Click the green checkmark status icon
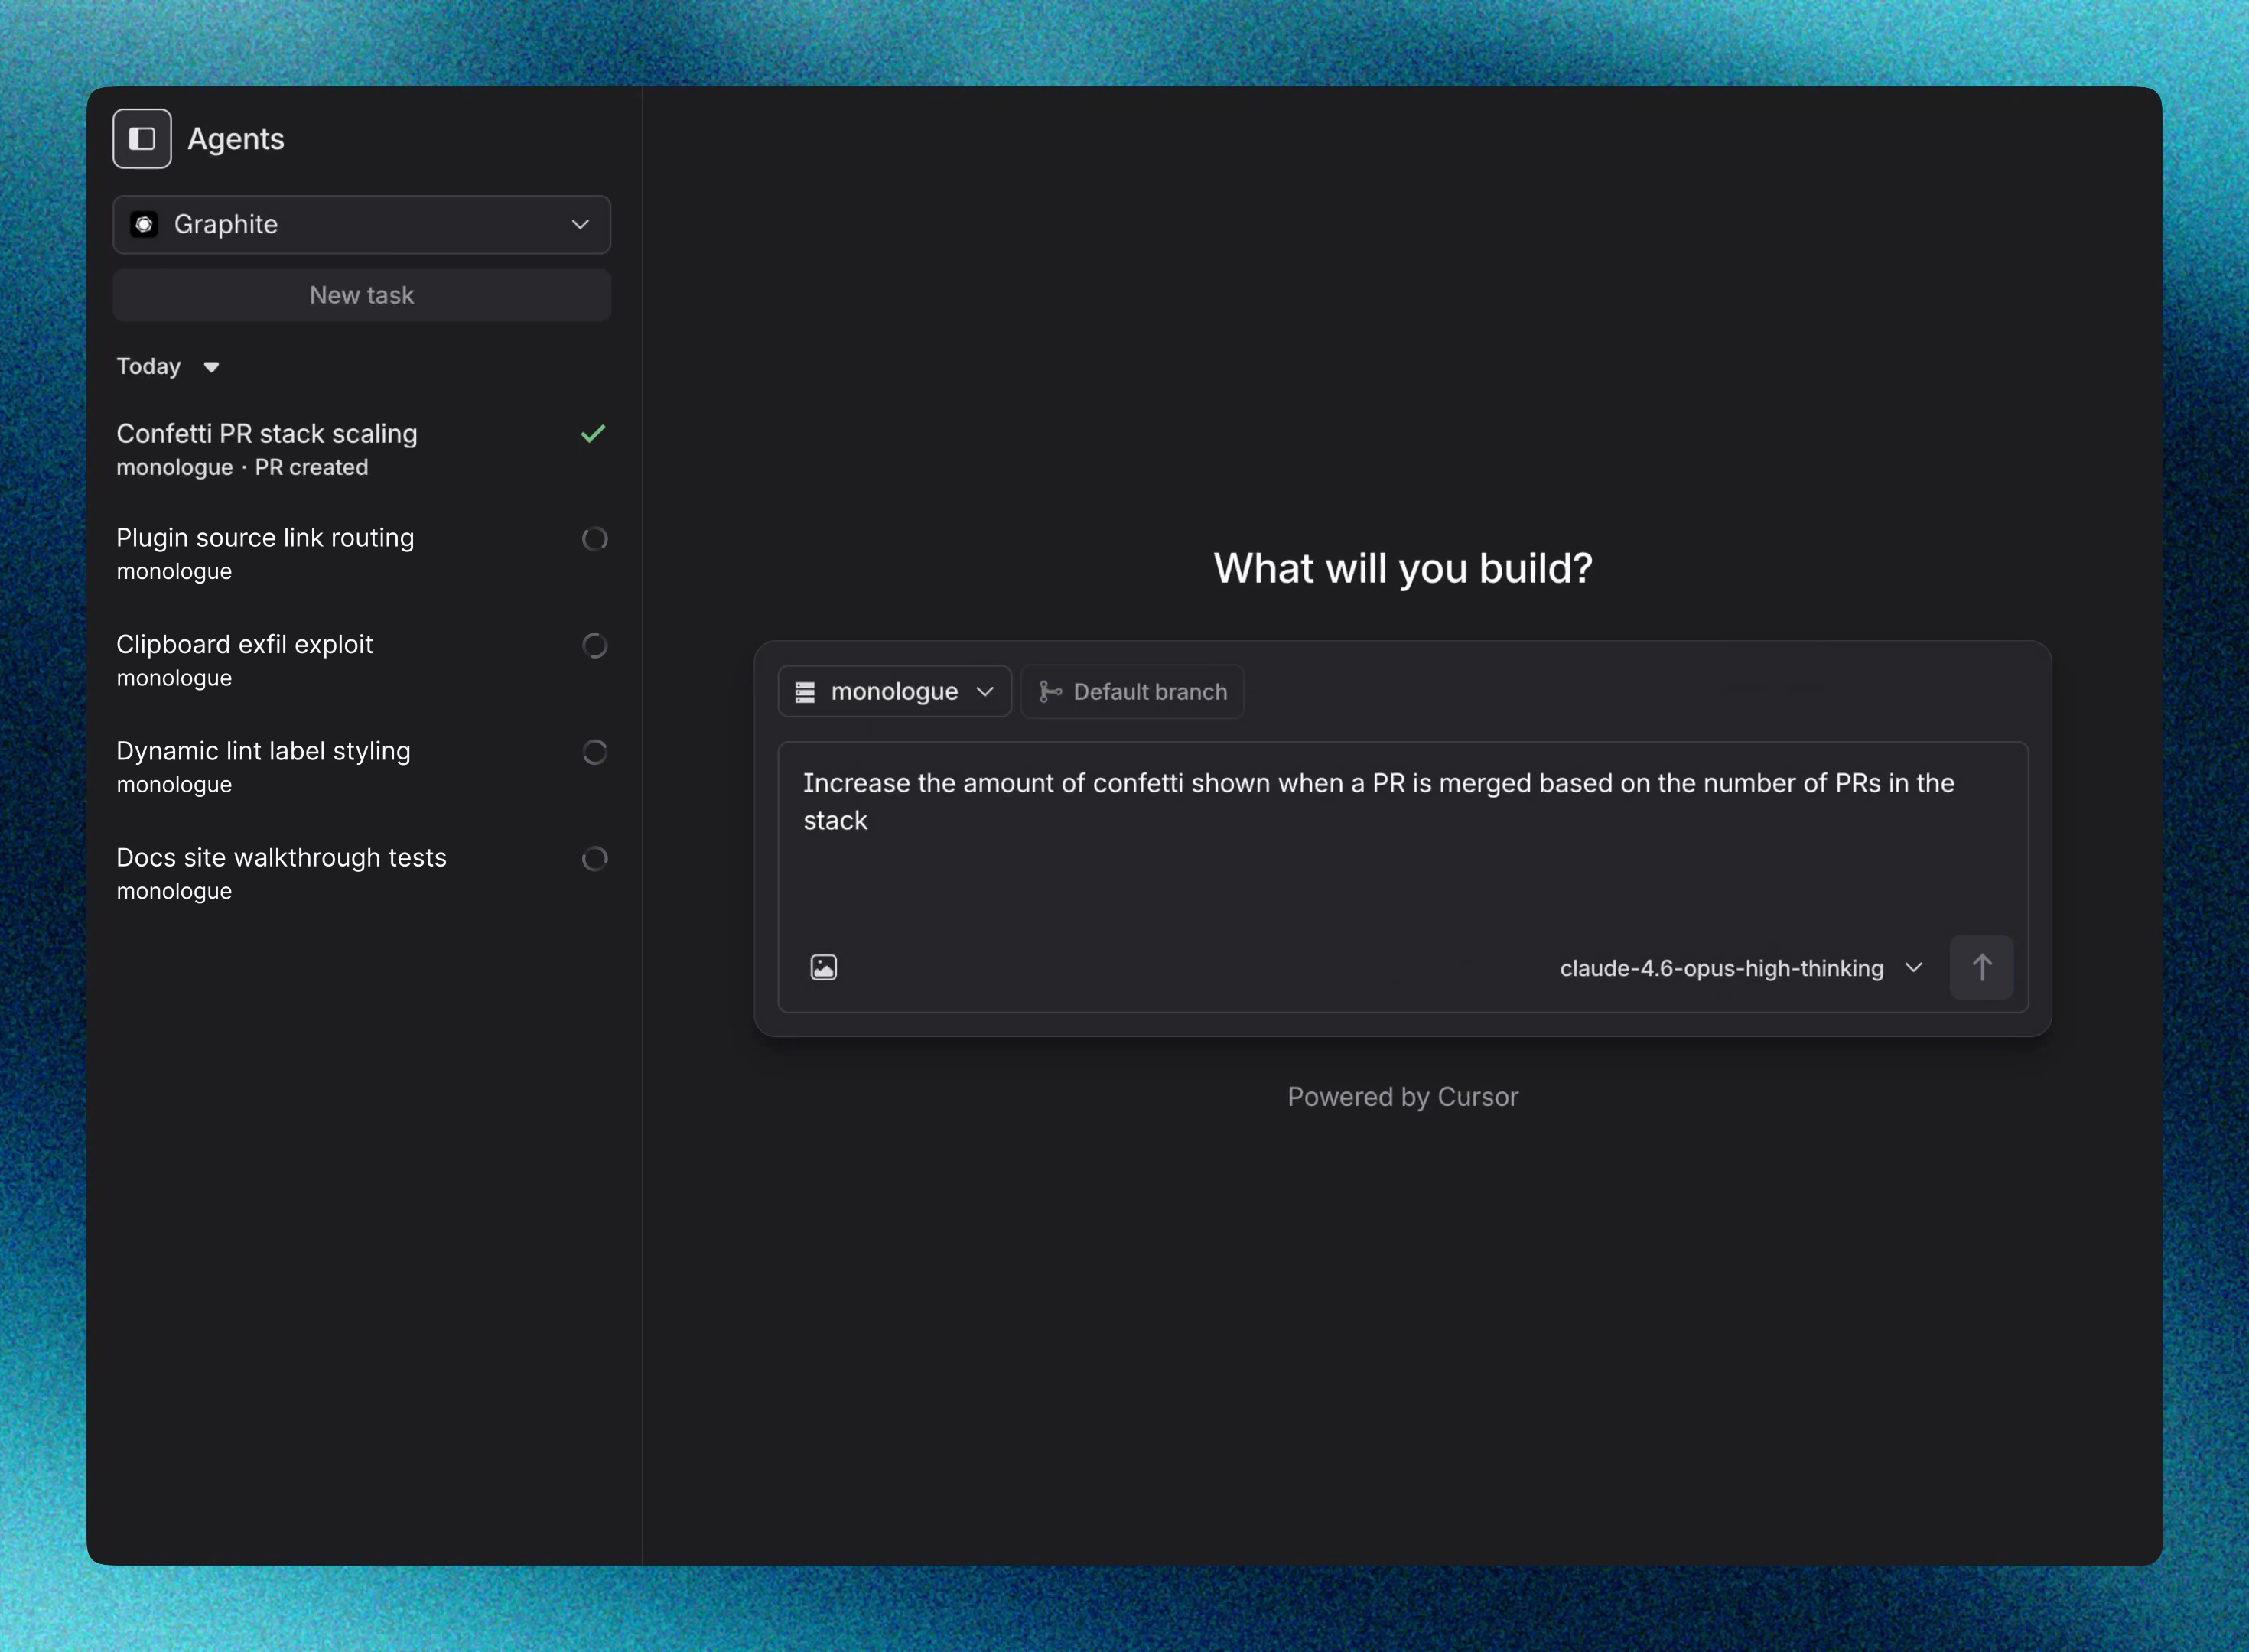This screenshot has height=1652, width=2249. click(593, 433)
